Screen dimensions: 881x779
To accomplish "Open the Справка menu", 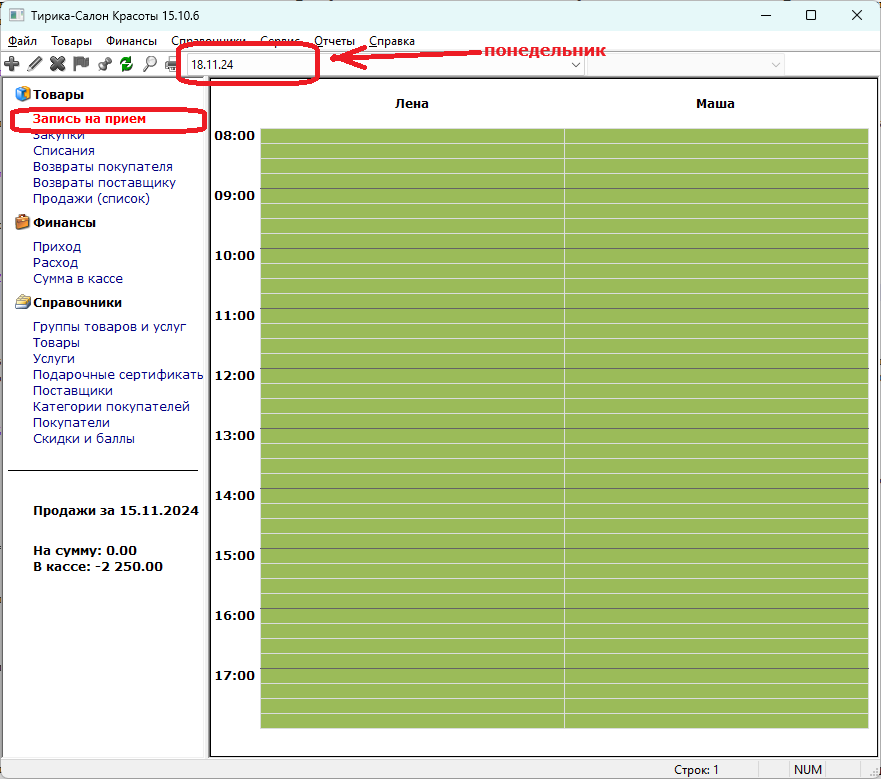I will [x=392, y=41].
